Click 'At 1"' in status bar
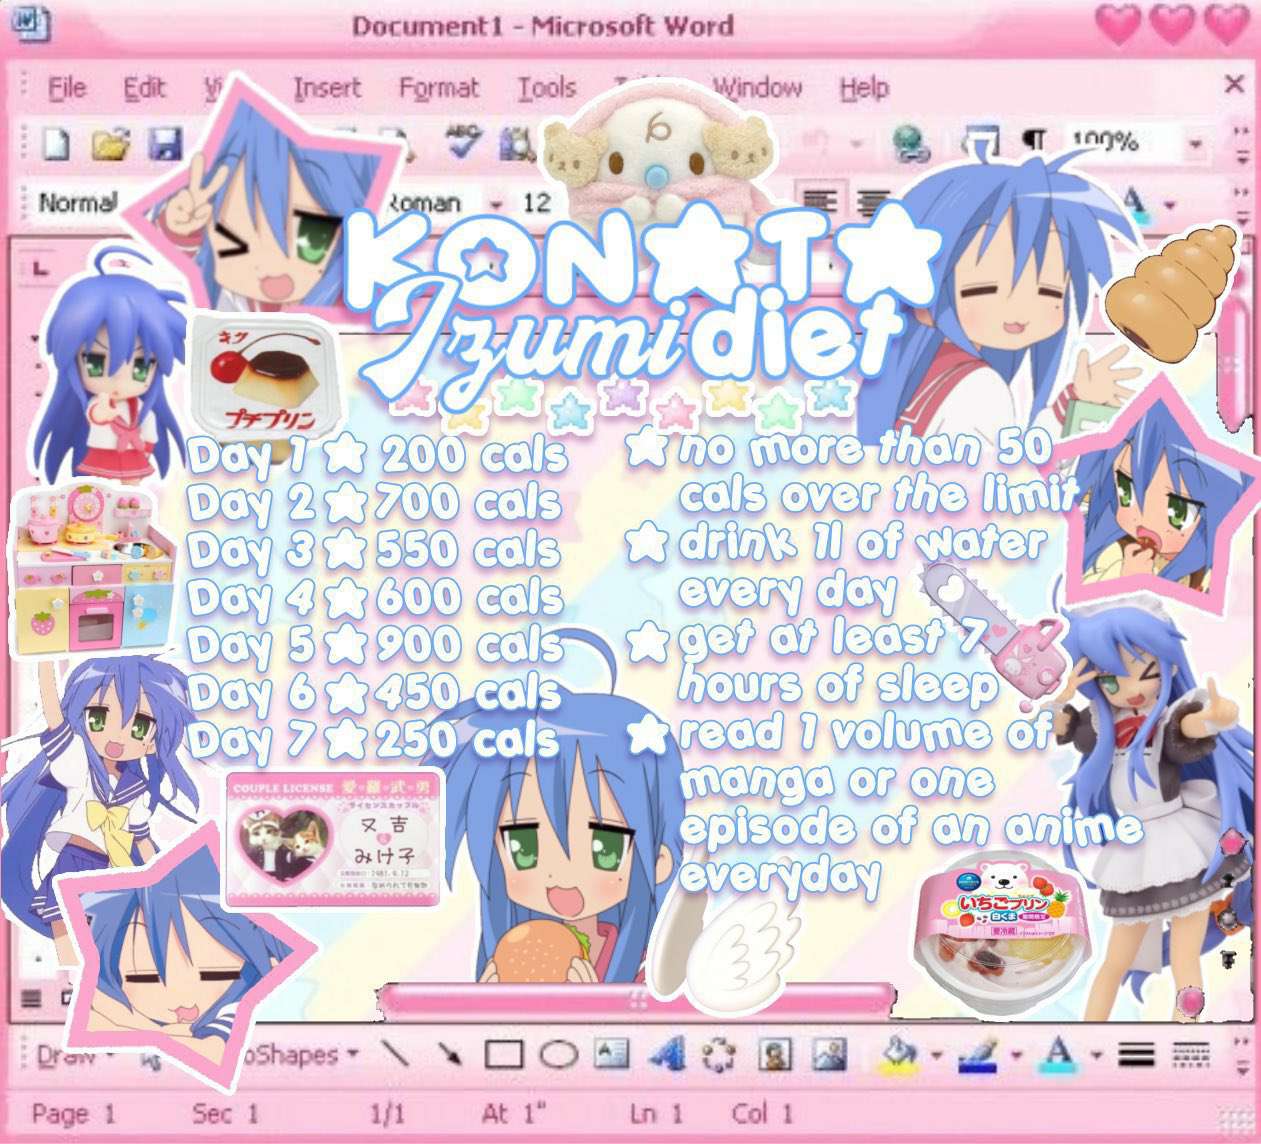The width and height of the screenshot is (1261, 1144). [x=514, y=1113]
